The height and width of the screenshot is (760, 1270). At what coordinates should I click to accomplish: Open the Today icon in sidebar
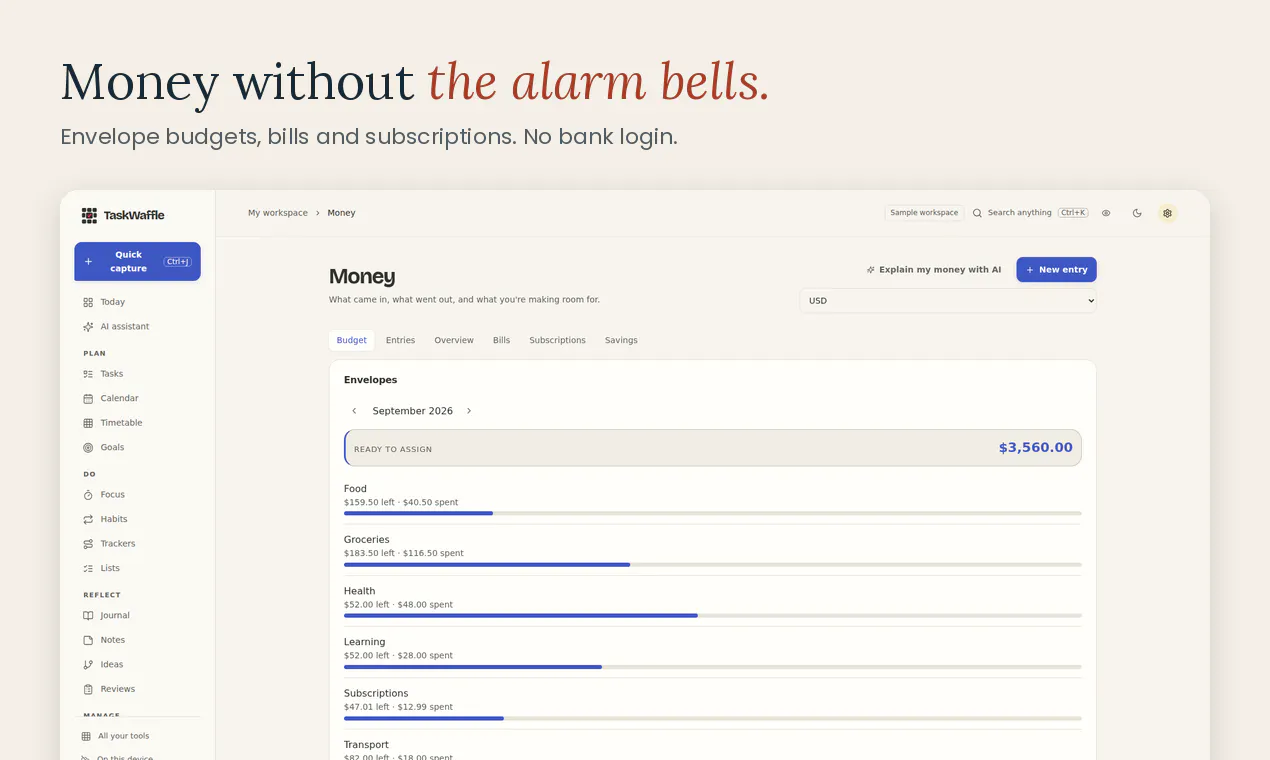pos(88,302)
